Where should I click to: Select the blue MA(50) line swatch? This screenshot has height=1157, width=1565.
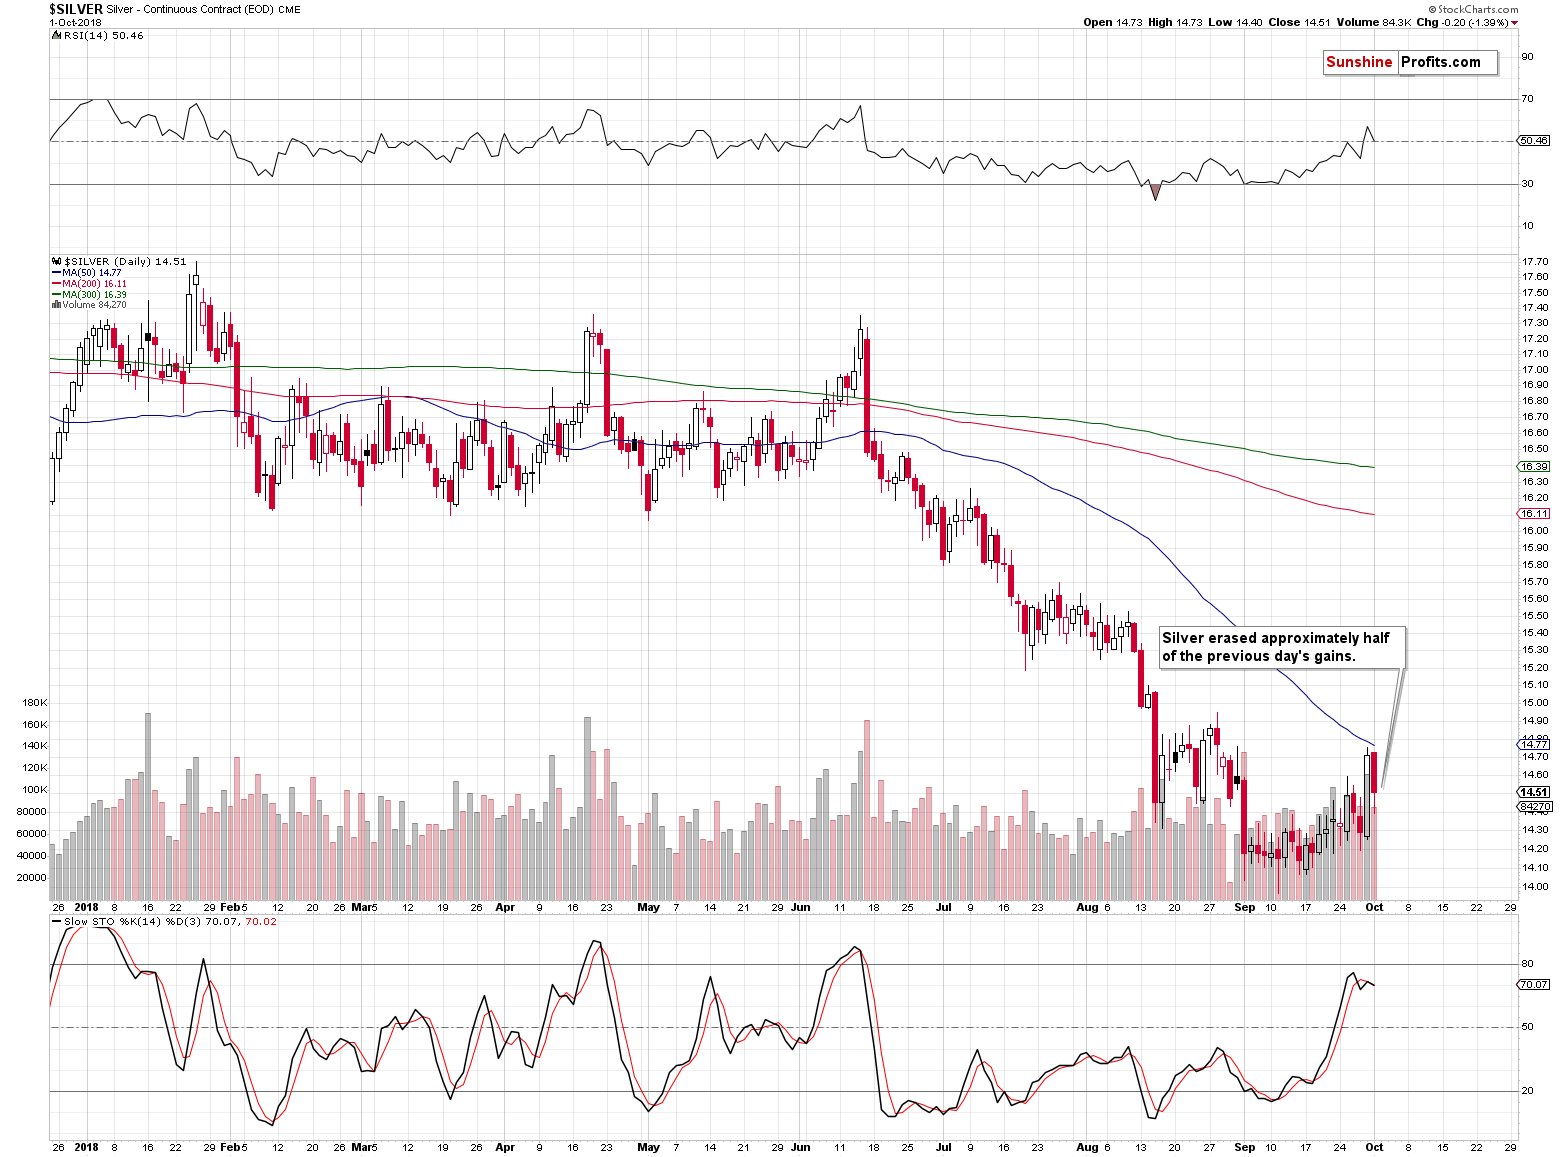pos(56,273)
